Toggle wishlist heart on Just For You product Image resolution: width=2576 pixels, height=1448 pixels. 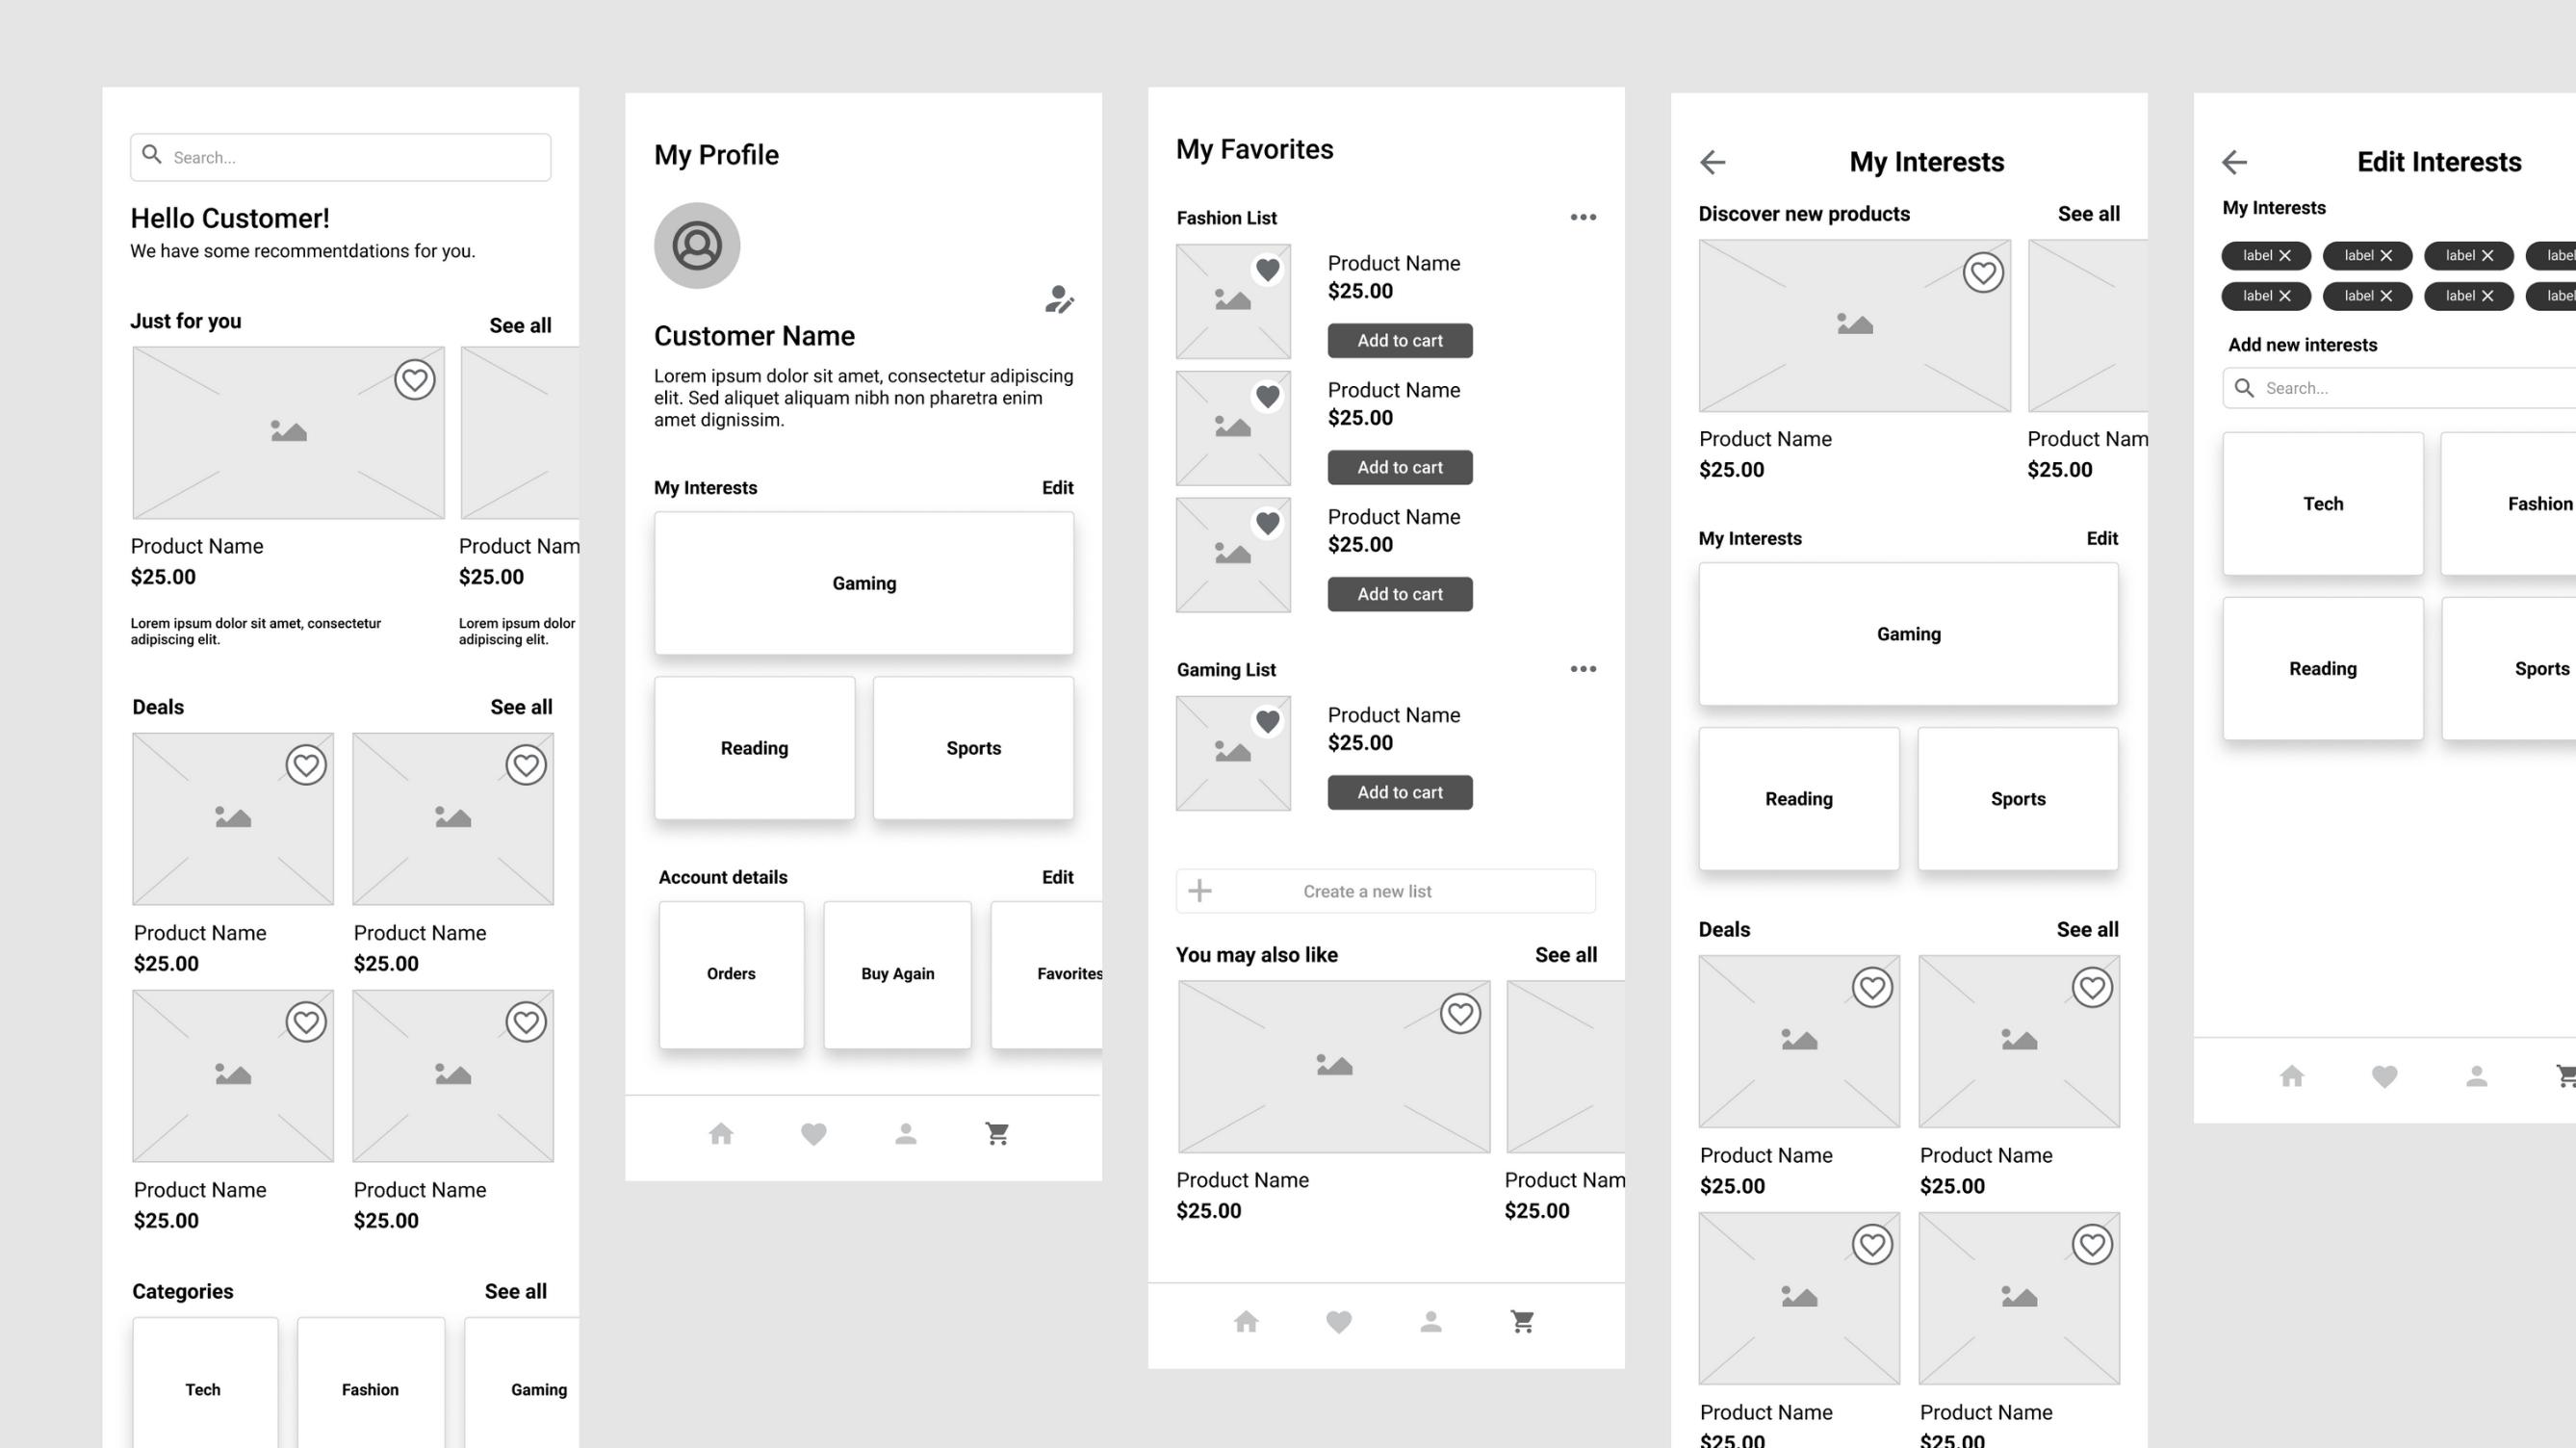pyautogui.click(x=414, y=378)
